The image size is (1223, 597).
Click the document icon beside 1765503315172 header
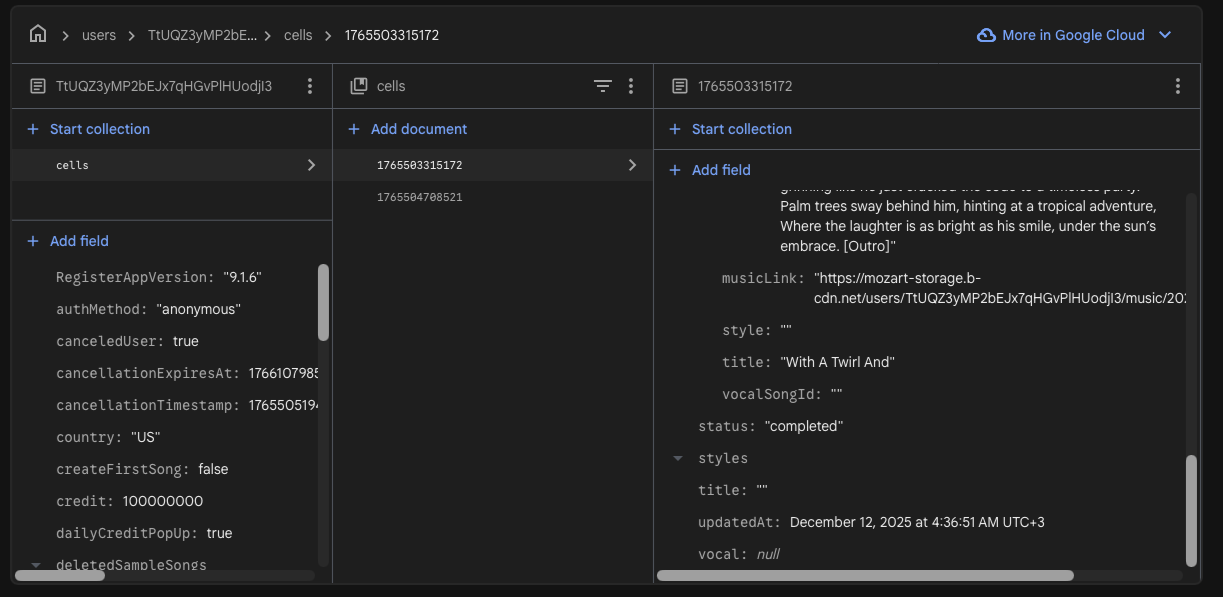click(680, 86)
